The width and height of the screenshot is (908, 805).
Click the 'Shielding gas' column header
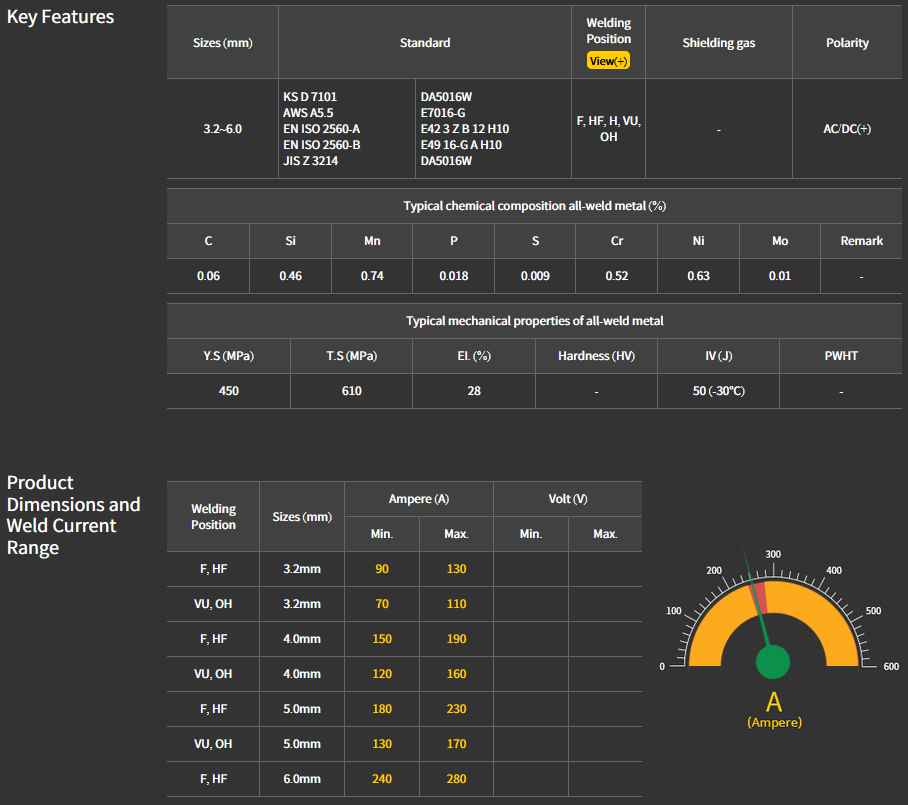pos(719,43)
